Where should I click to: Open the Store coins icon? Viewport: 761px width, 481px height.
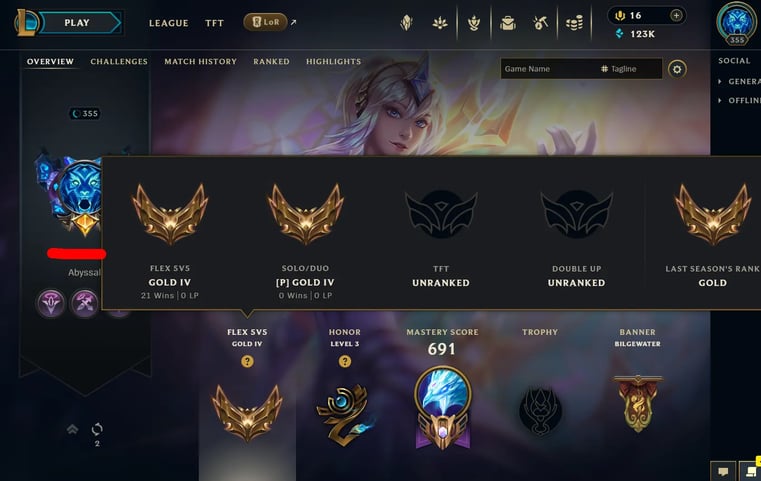pyautogui.click(x=574, y=23)
